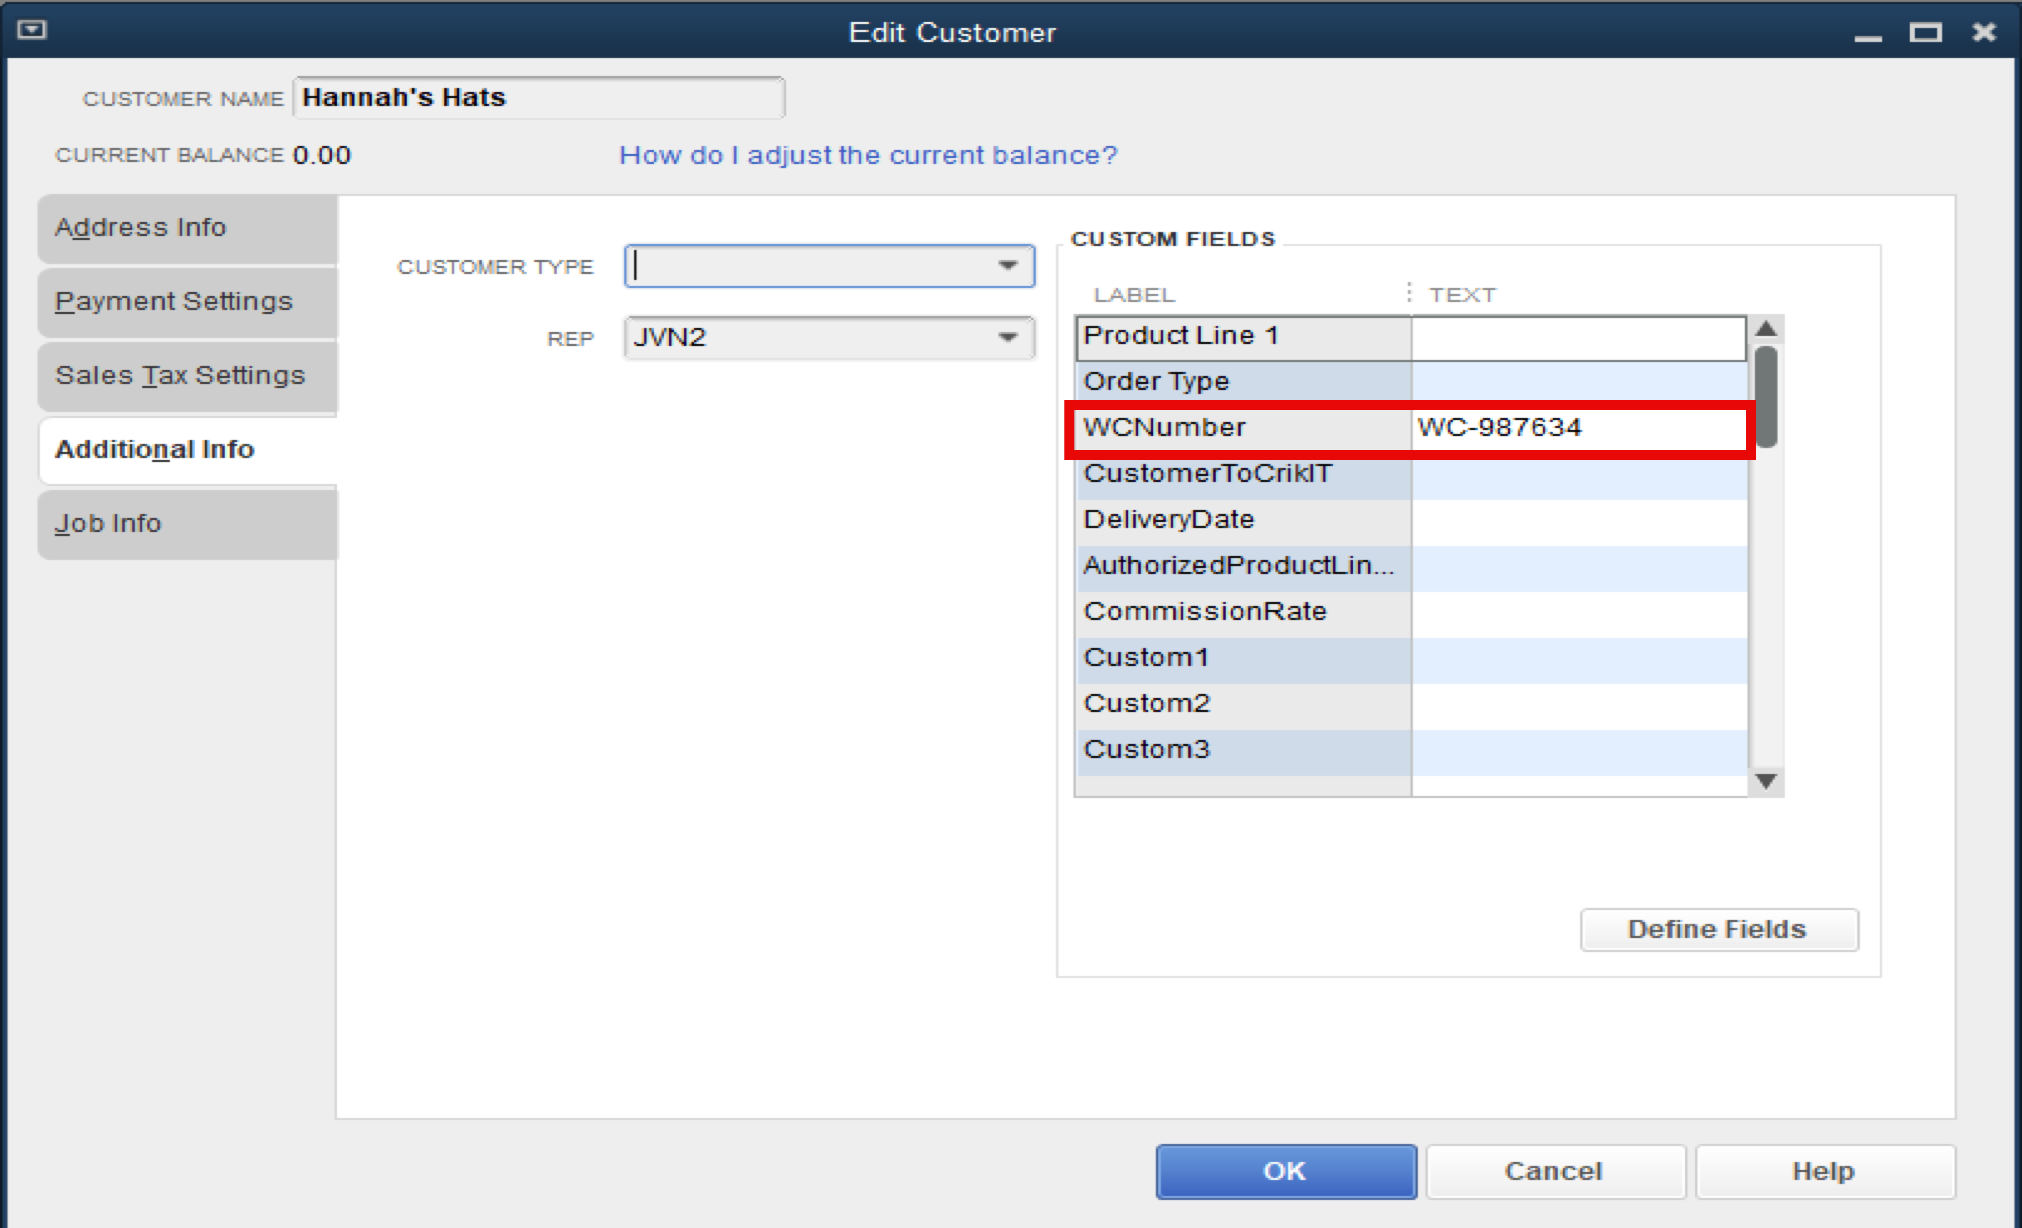Open the window system menu icon
Image resolution: width=2022 pixels, height=1228 pixels.
[32, 30]
